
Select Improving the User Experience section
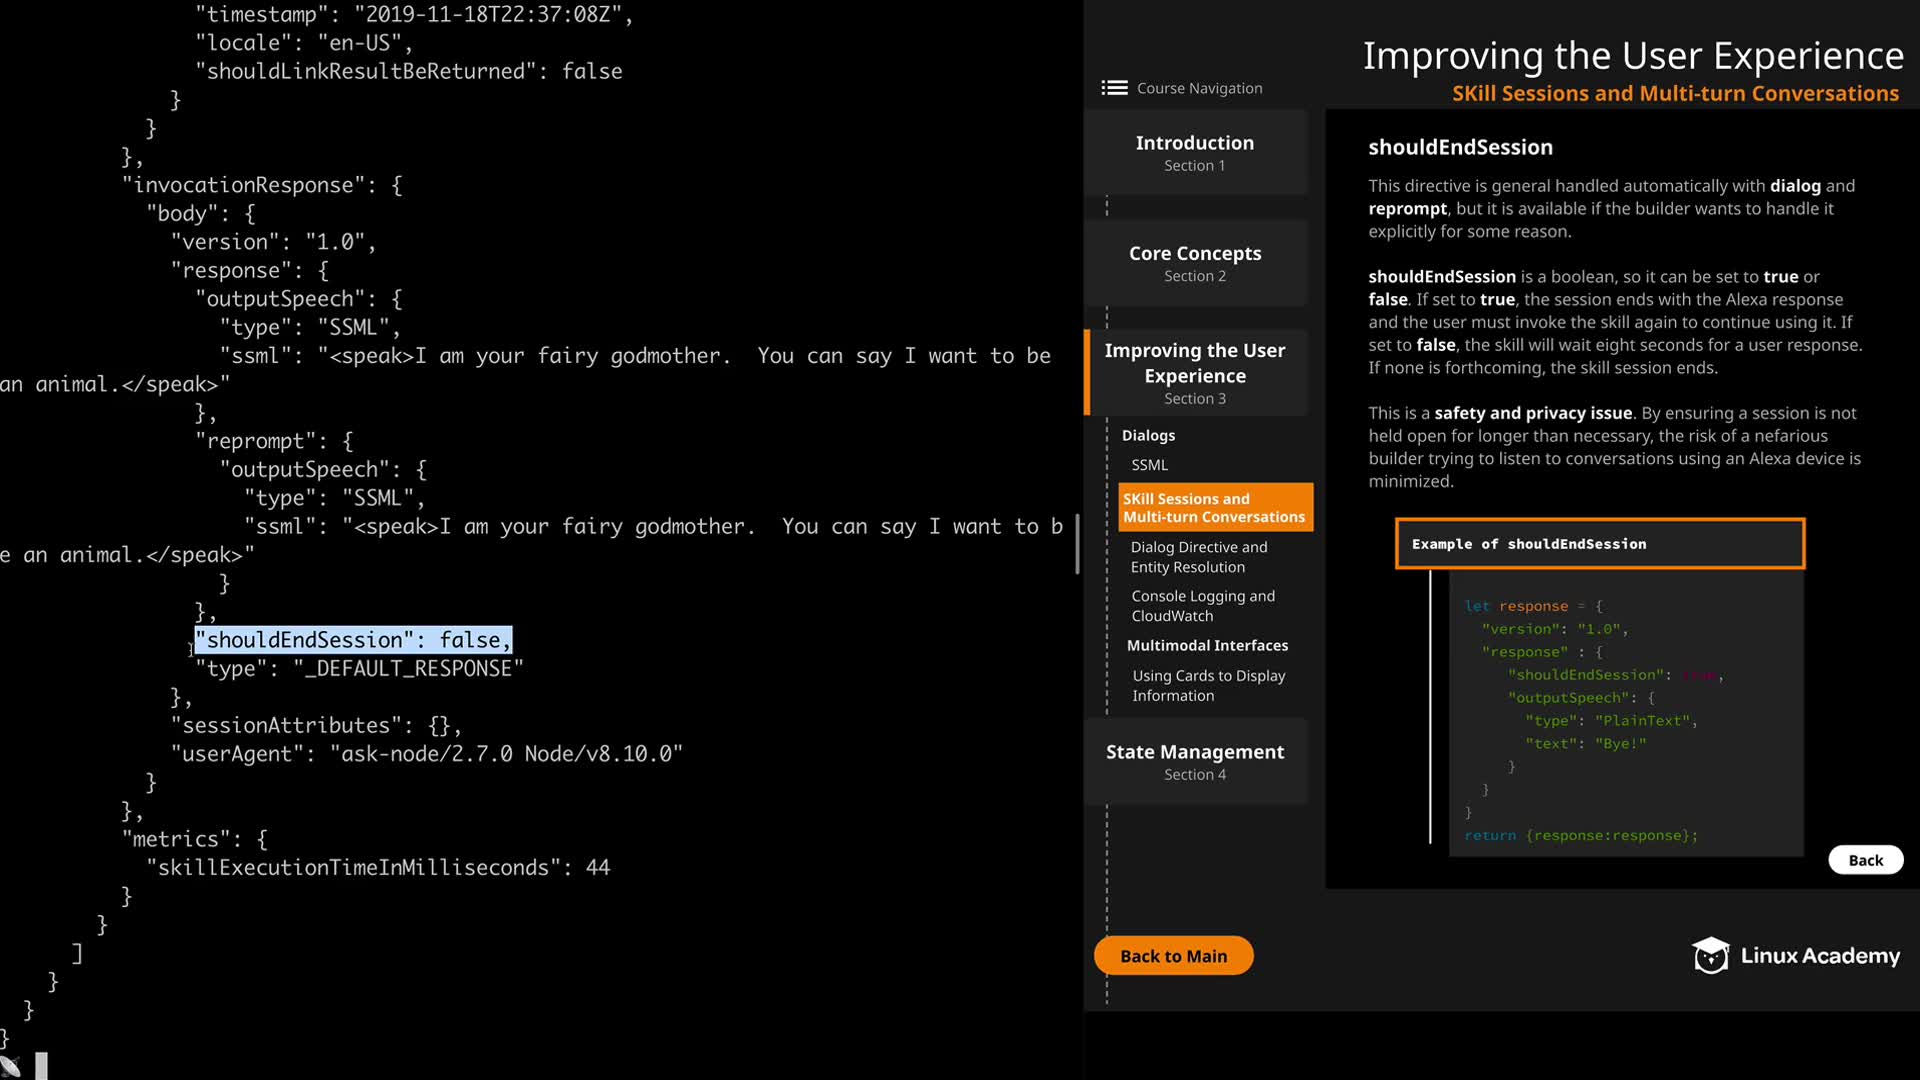pos(1194,373)
